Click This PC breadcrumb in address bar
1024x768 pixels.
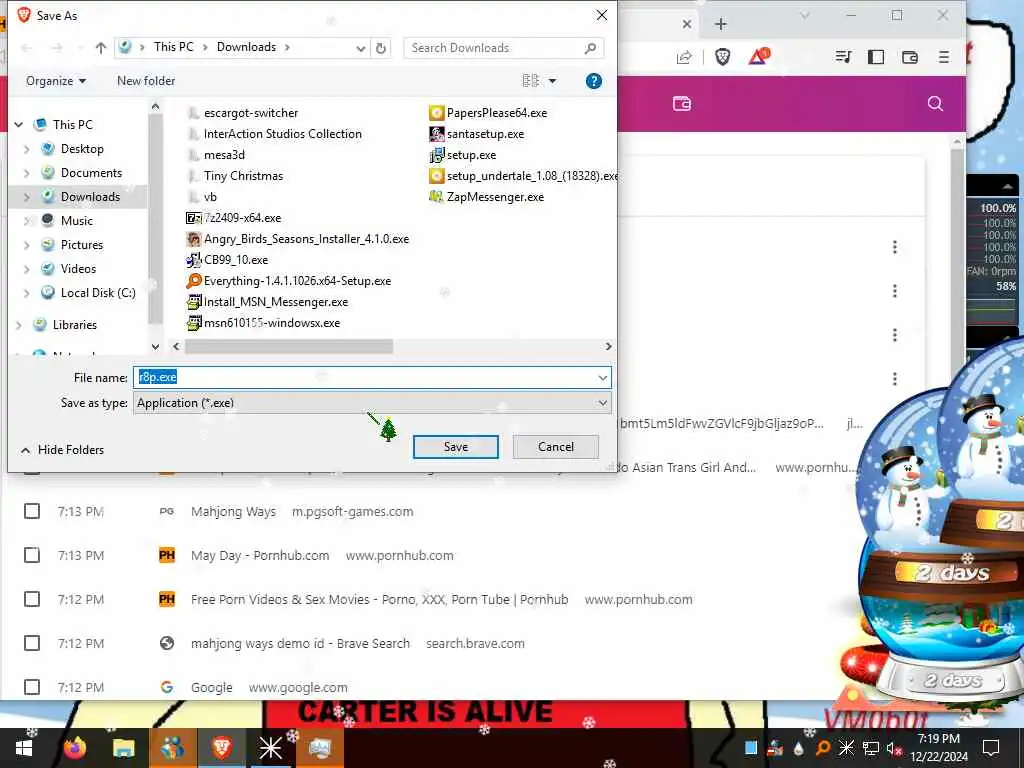point(174,47)
